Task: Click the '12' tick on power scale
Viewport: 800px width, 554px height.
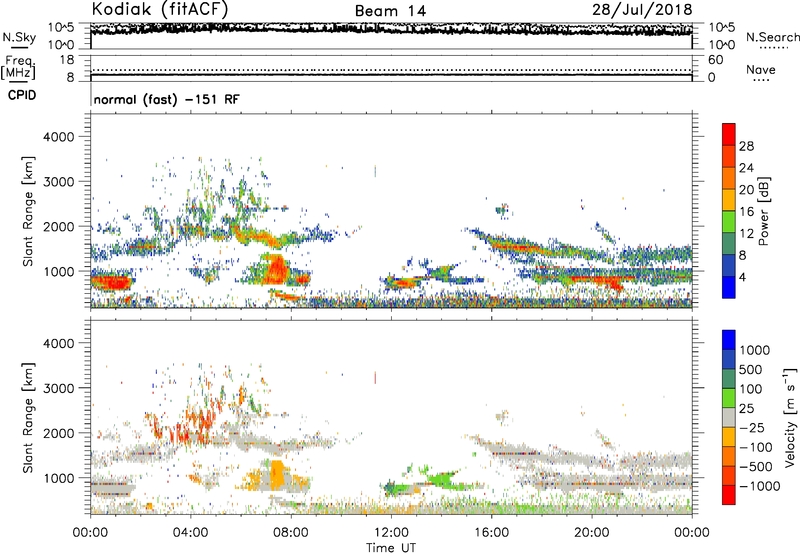Action: click(746, 234)
